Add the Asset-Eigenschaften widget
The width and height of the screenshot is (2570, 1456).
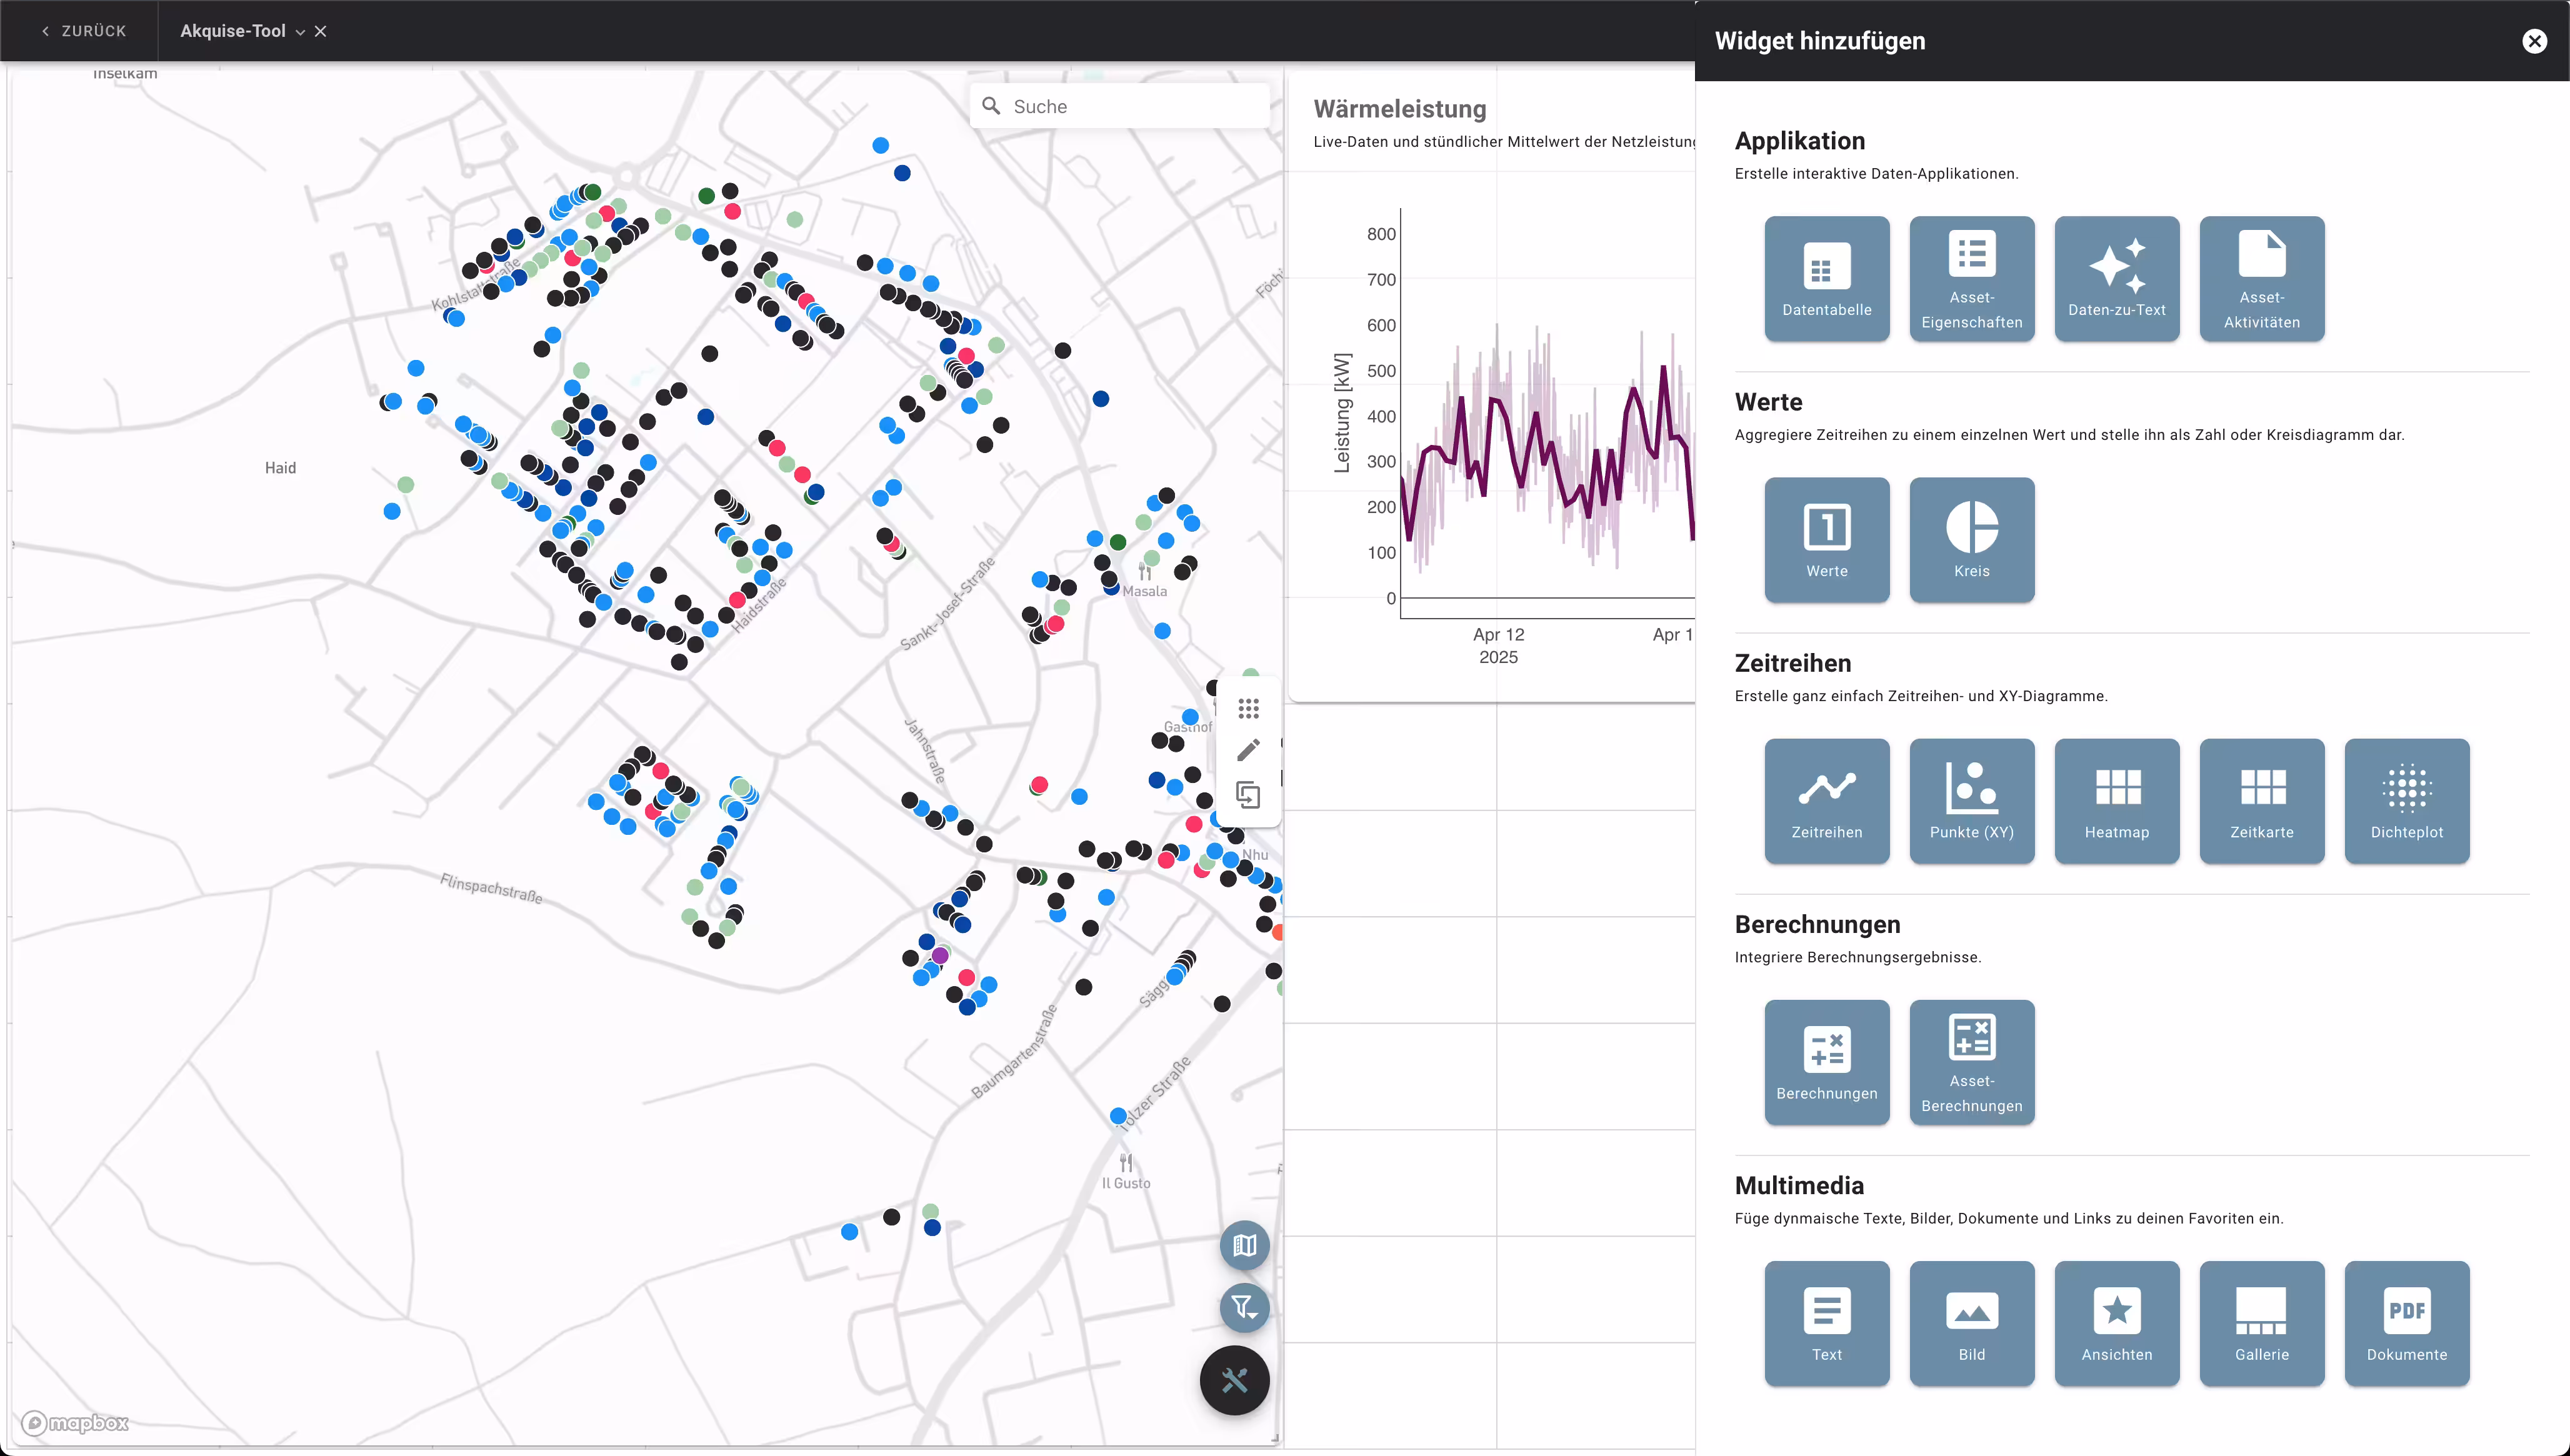point(1971,279)
